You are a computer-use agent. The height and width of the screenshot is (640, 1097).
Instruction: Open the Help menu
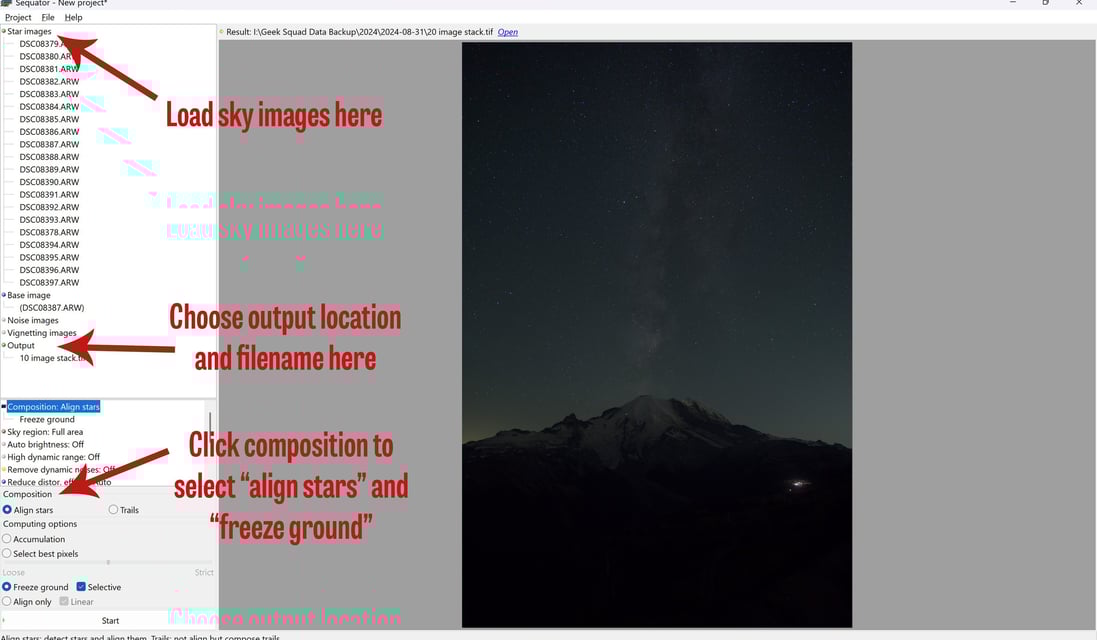coord(73,17)
